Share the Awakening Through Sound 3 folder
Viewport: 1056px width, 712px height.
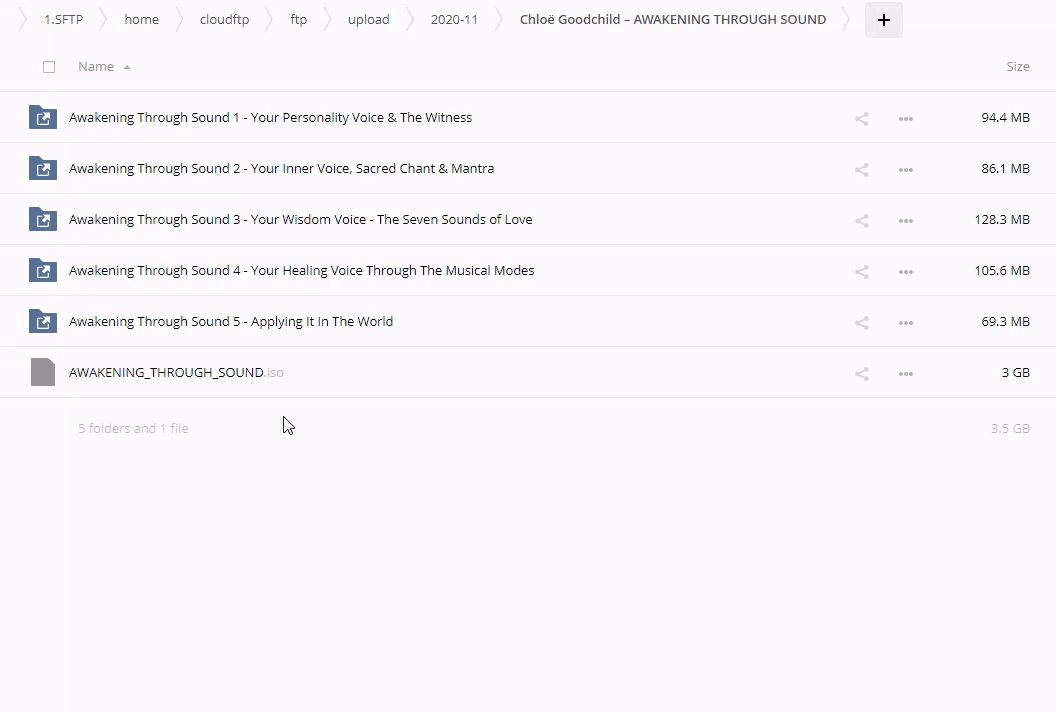[x=861, y=220]
